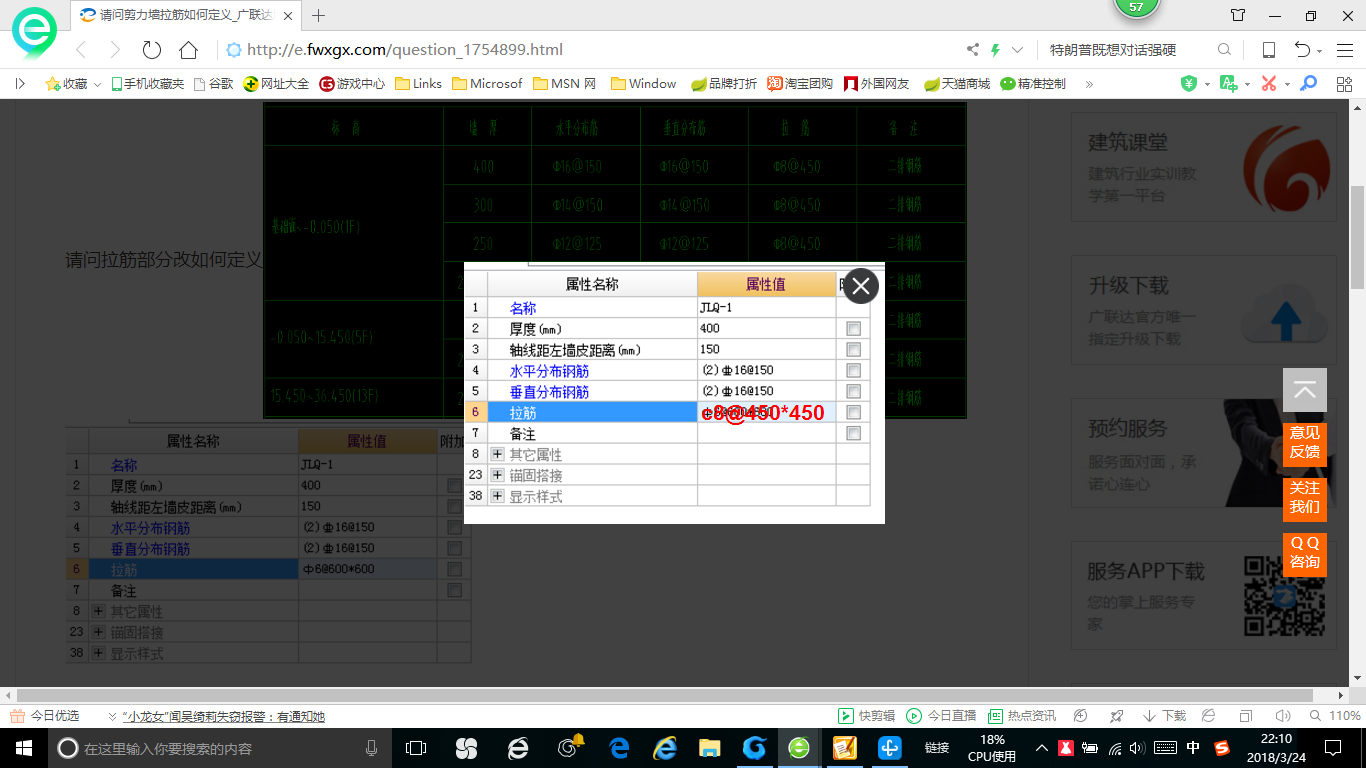Toggle checkbox in 厚度 row of popup
The width and height of the screenshot is (1366, 768).
click(853, 328)
